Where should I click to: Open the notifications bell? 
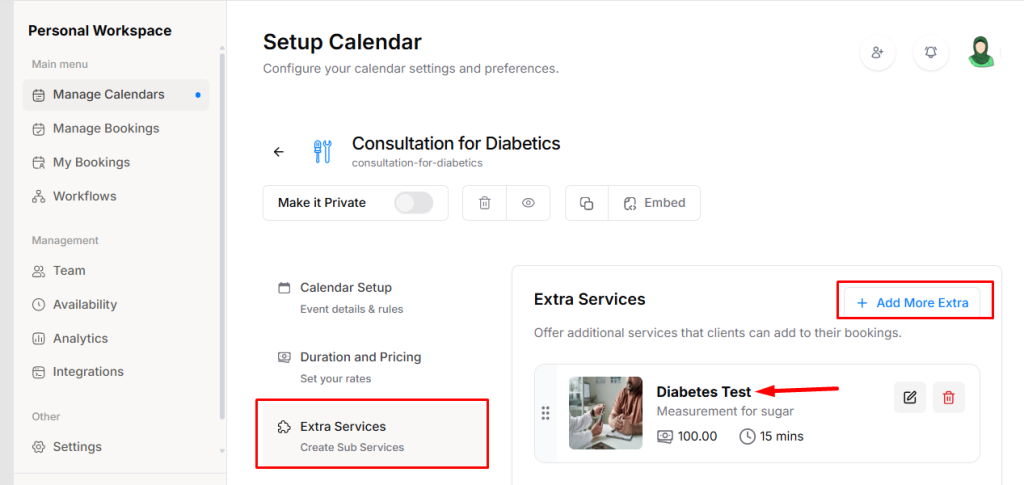click(x=931, y=52)
